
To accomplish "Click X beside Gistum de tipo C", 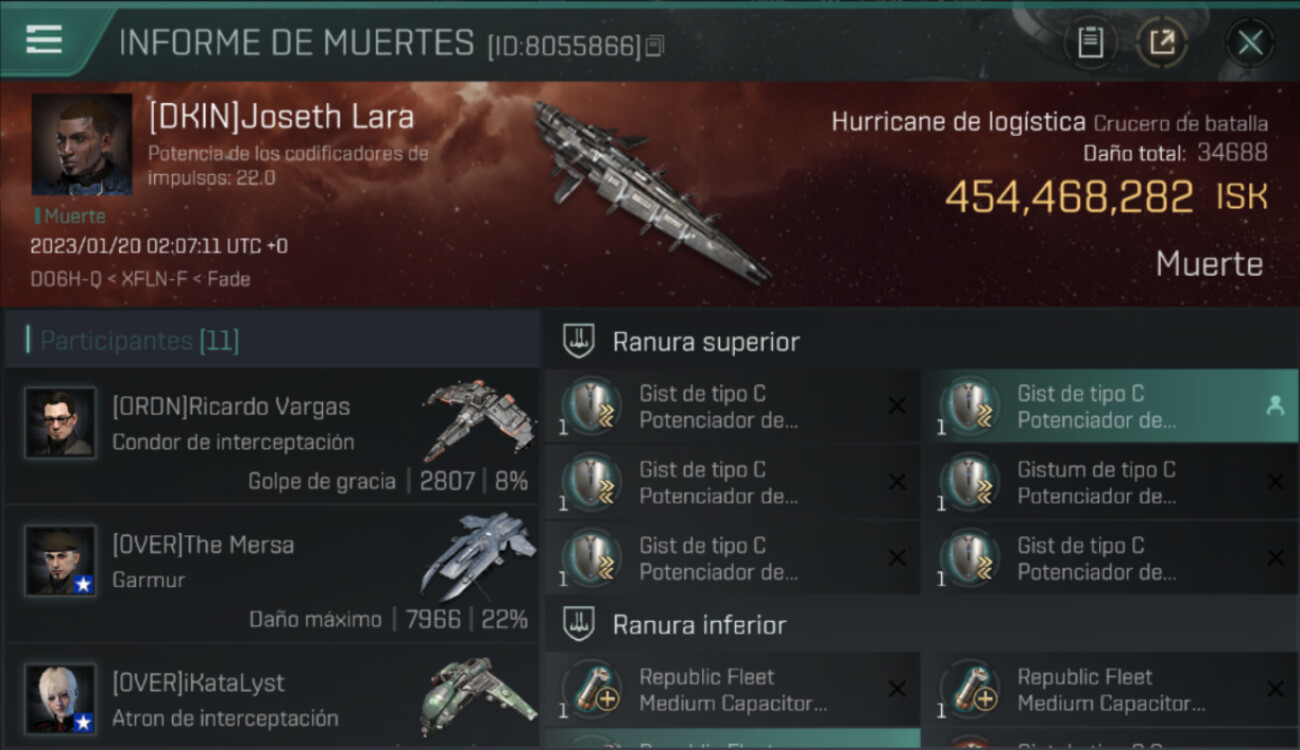I will point(1275,482).
